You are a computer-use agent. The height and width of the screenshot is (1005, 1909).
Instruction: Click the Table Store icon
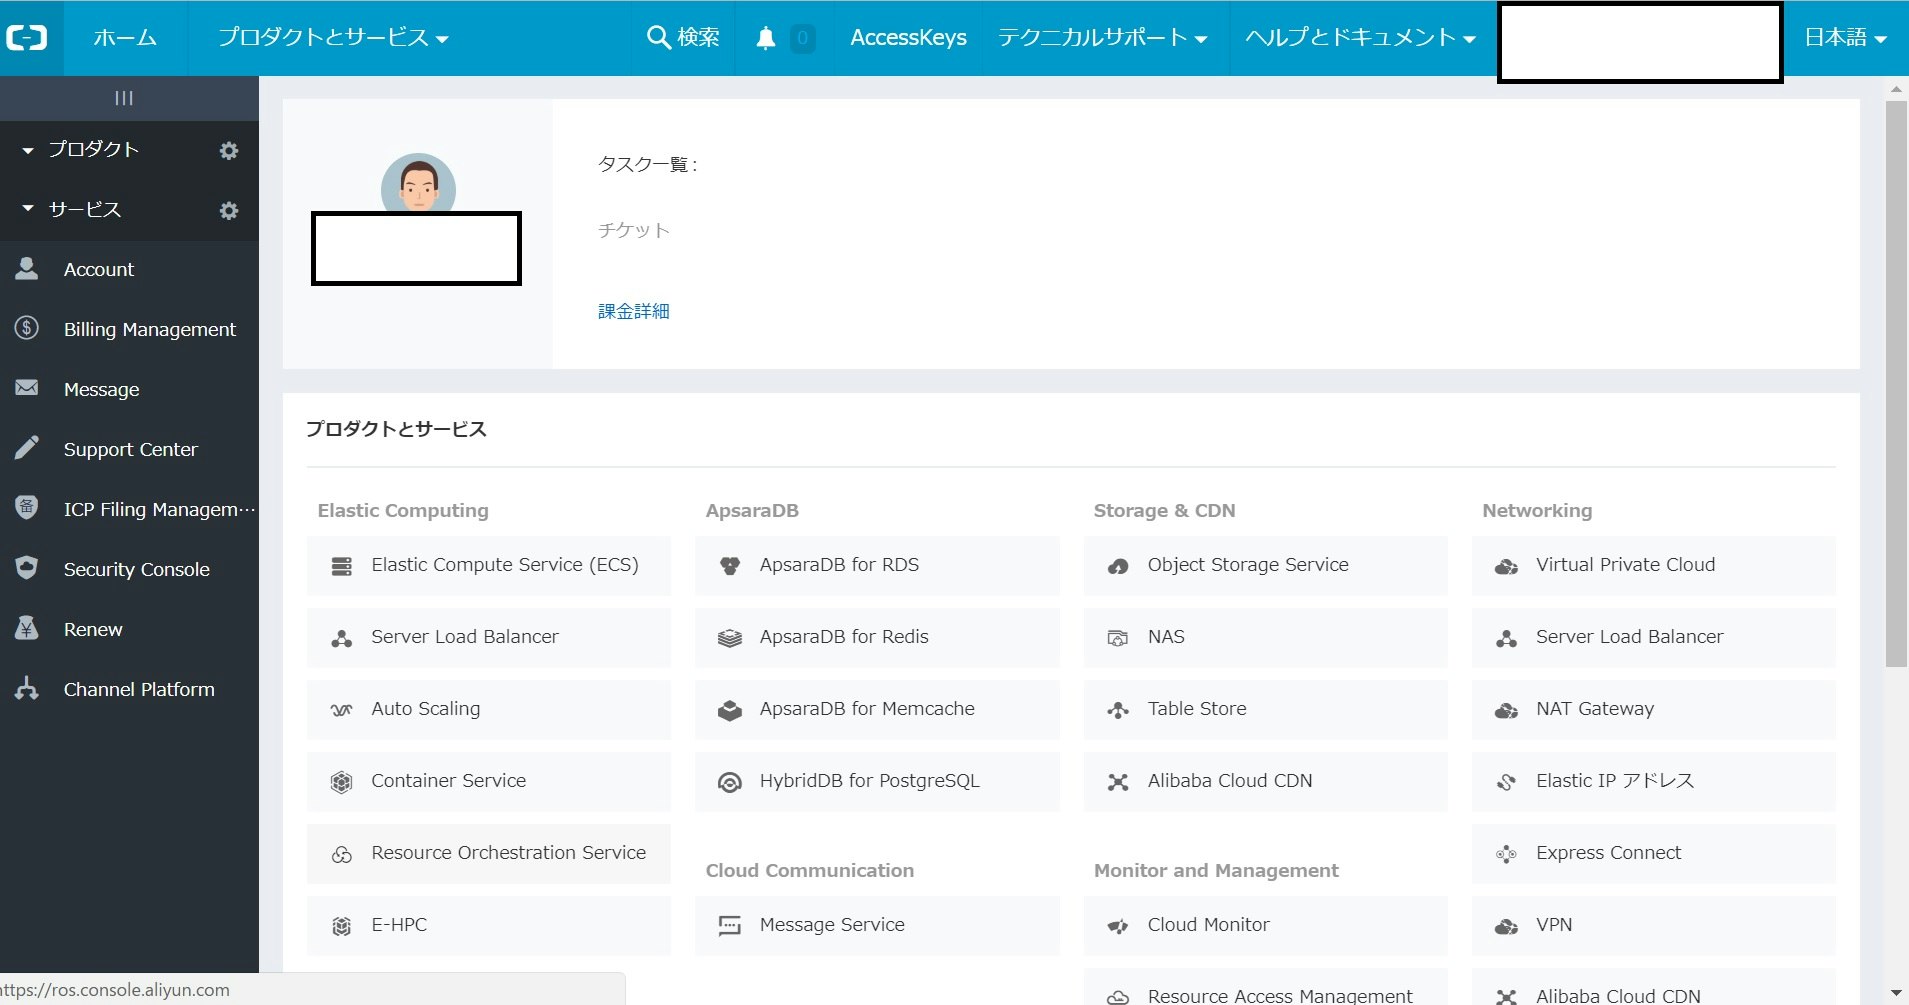(1118, 710)
